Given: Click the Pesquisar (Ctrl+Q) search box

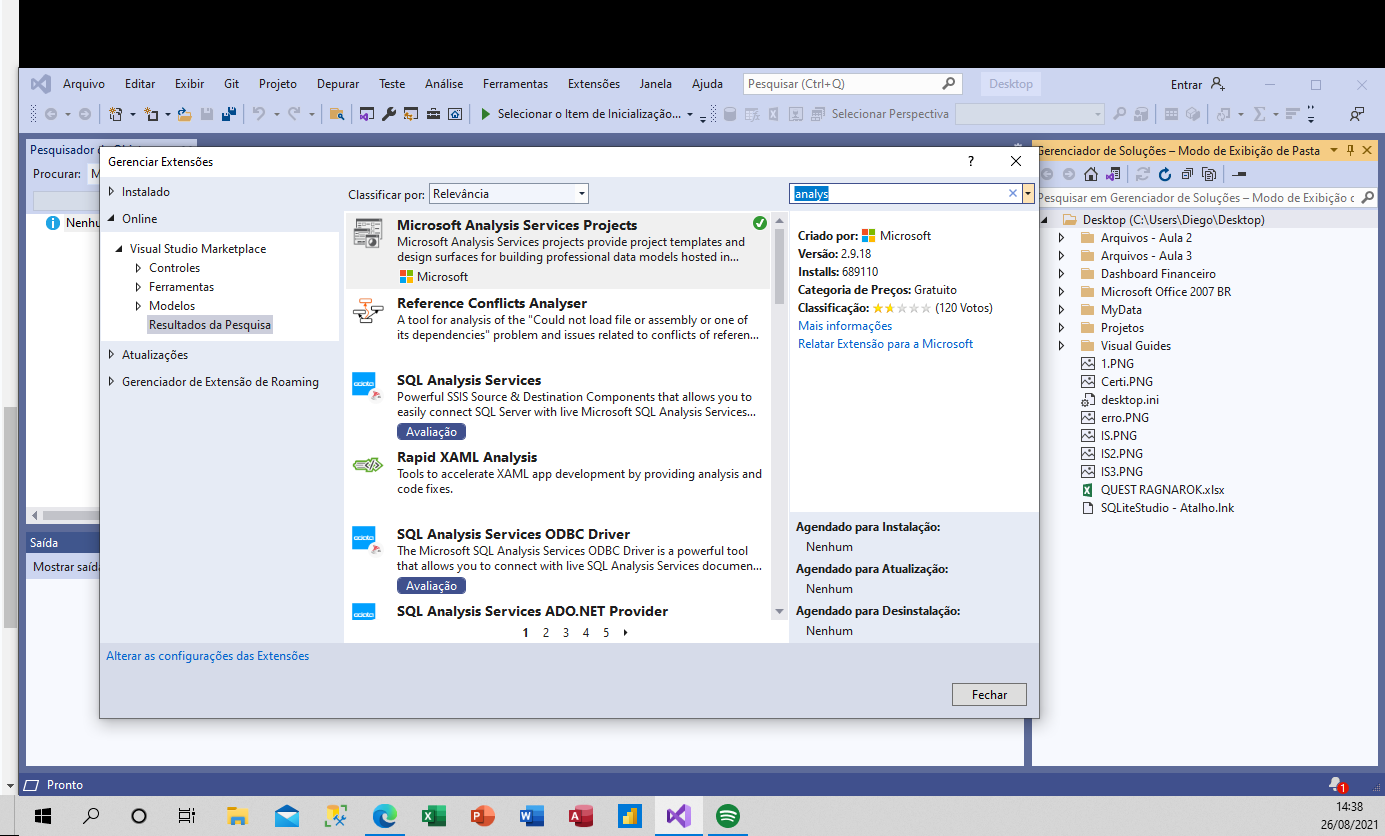Looking at the screenshot, I should point(853,84).
